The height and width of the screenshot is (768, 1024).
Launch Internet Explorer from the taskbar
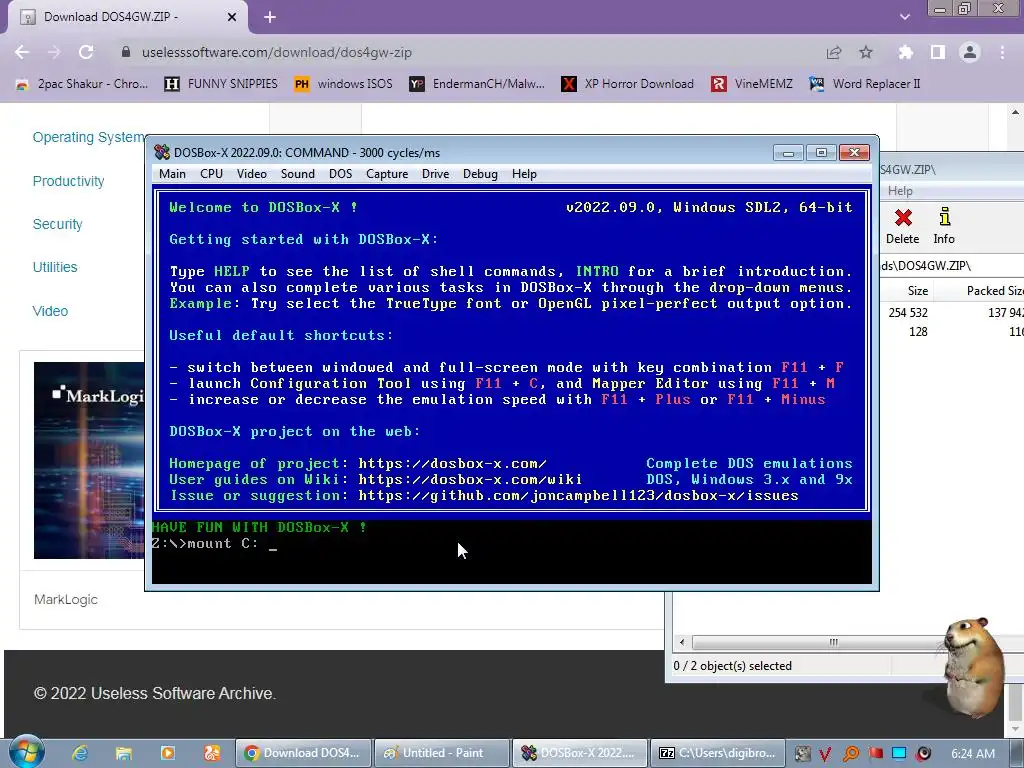tap(80, 753)
